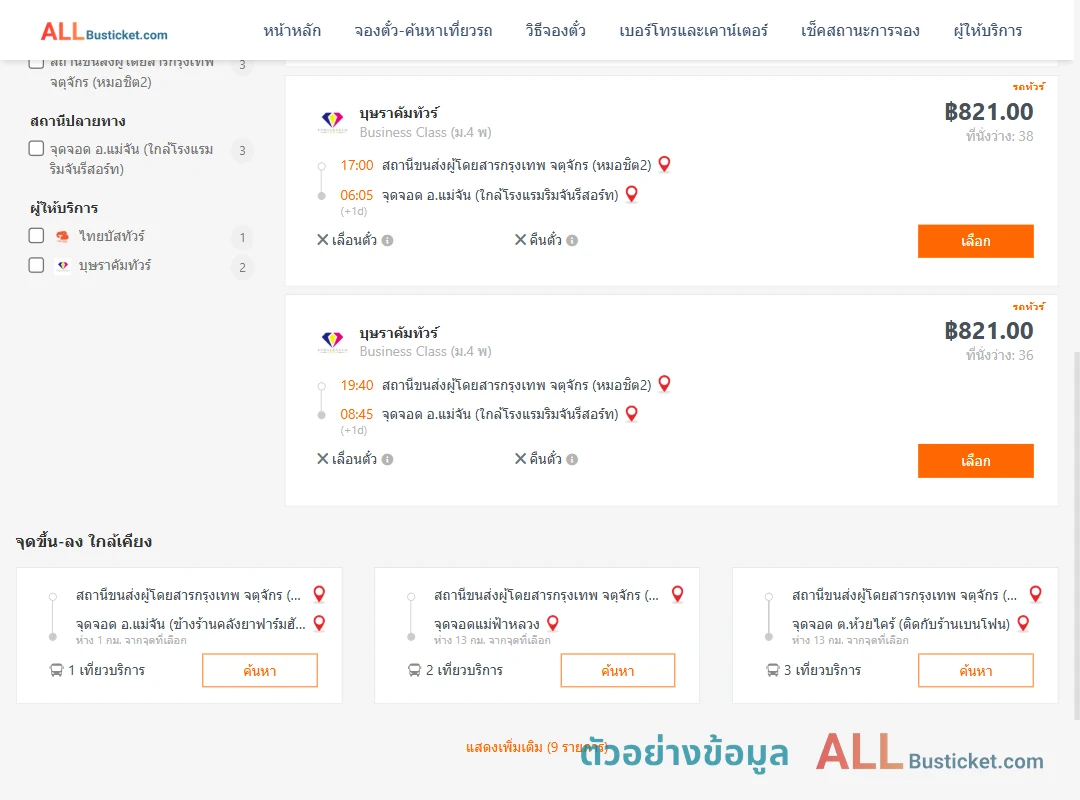
Task: Open ผู้ให้บริการ menu item
Action: coord(987,30)
